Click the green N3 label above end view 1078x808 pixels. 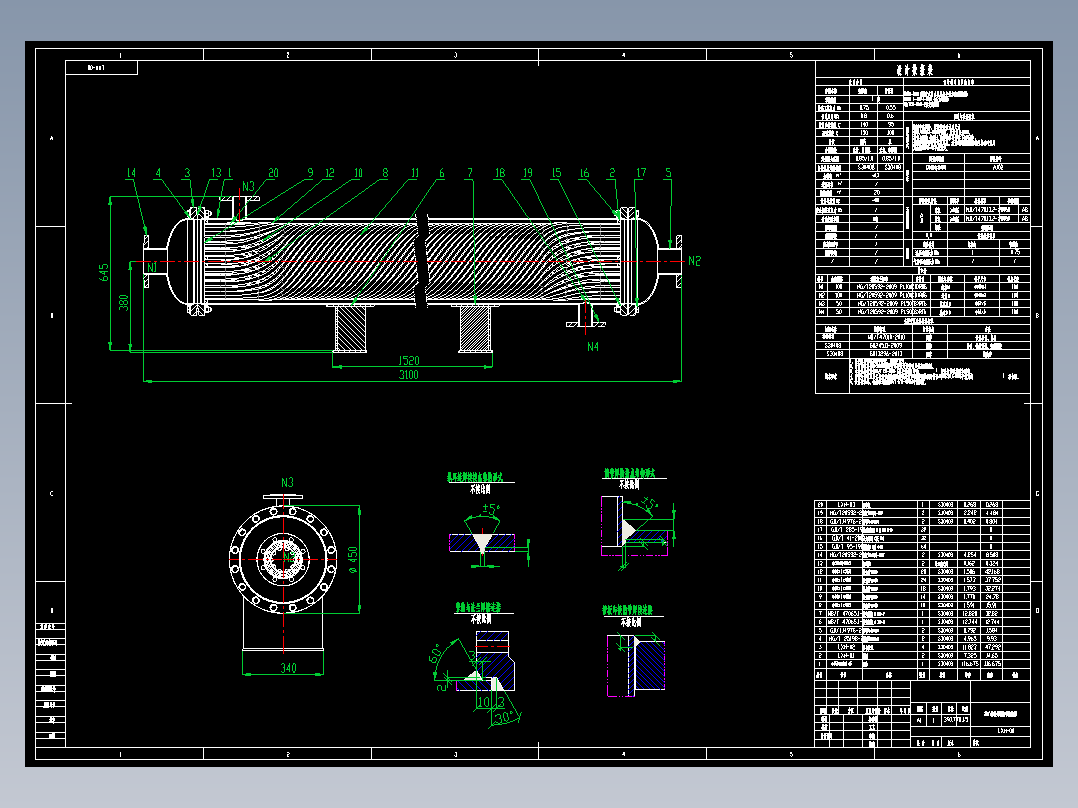click(x=287, y=482)
